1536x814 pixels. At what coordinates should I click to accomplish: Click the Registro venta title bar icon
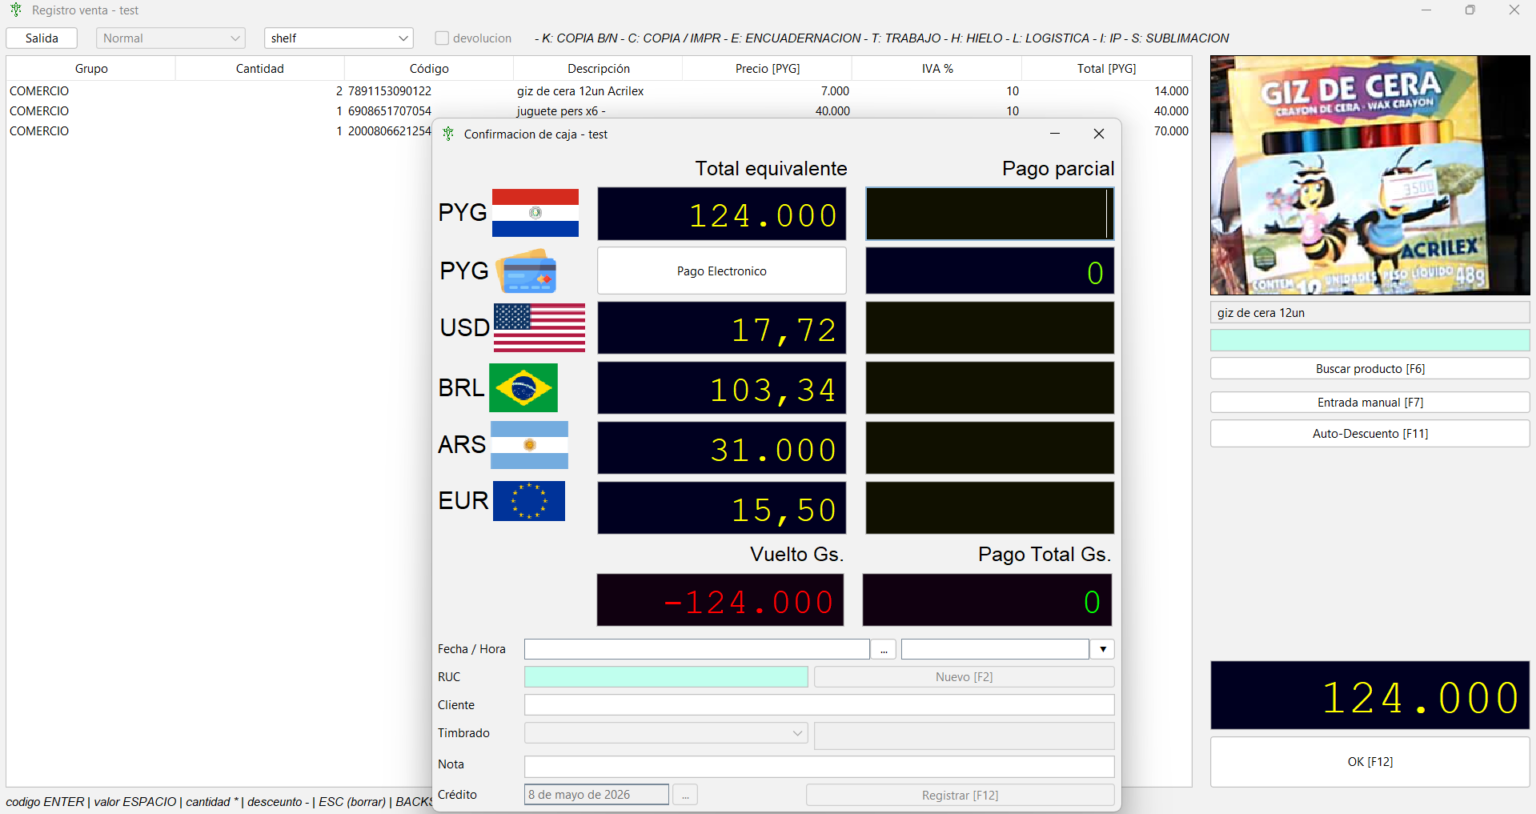pyautogui.click(x=15, y=10)
